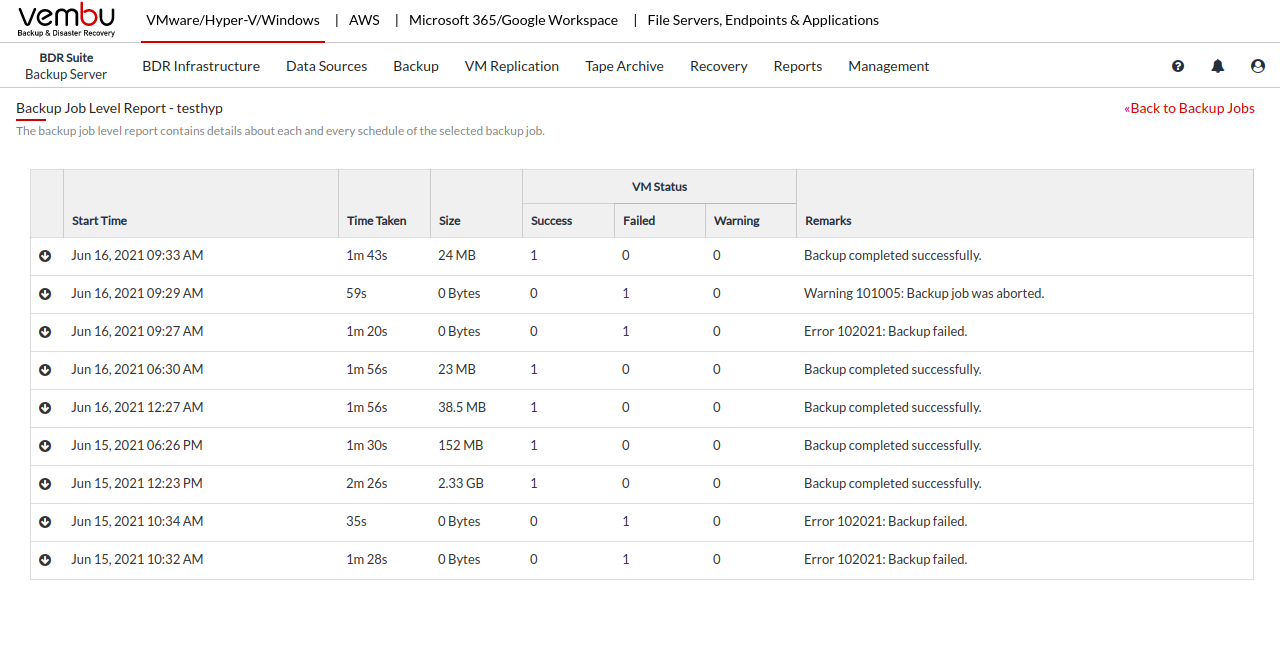
Task: Expand the Jun 16, 2021 09:27 AM schedule
Action: point(45,332)
